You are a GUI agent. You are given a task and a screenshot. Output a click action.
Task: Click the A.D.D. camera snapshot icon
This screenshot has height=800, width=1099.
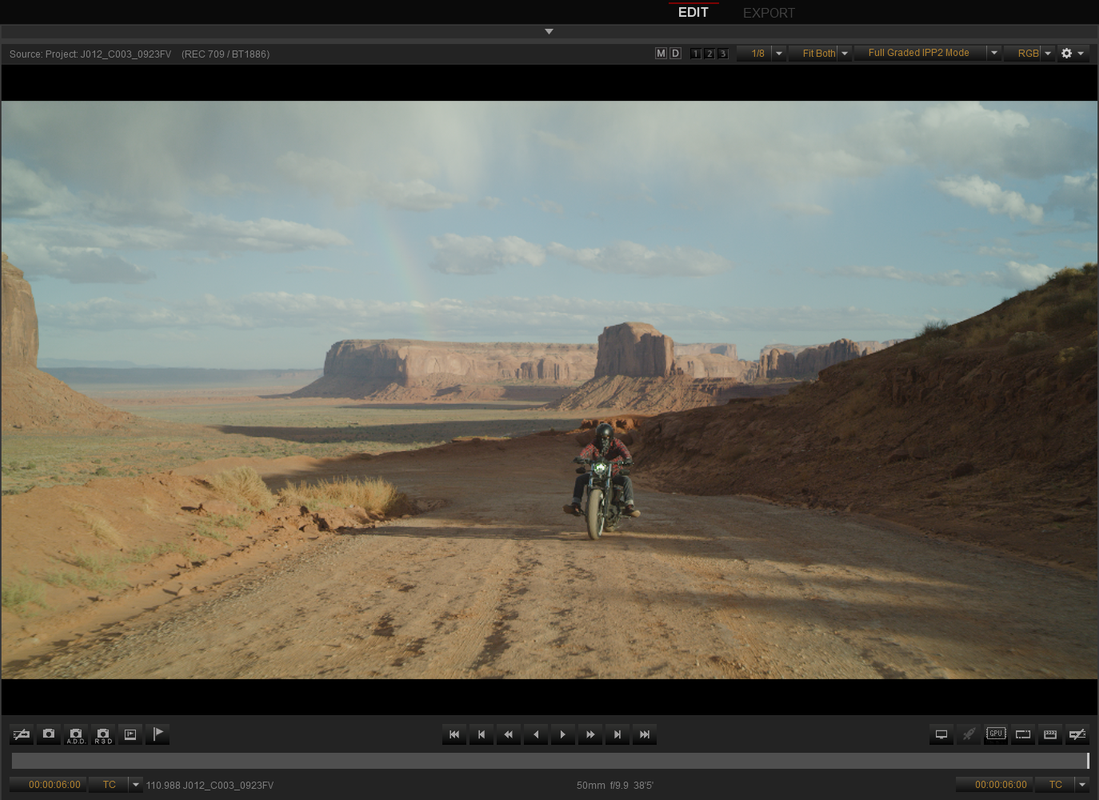tap(76, 735)
